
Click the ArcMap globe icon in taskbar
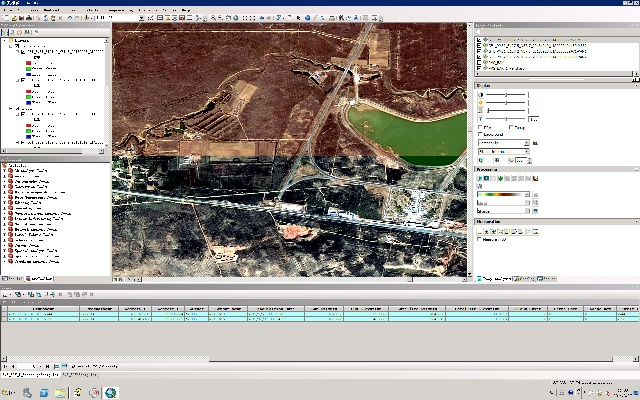pos(110,392)
